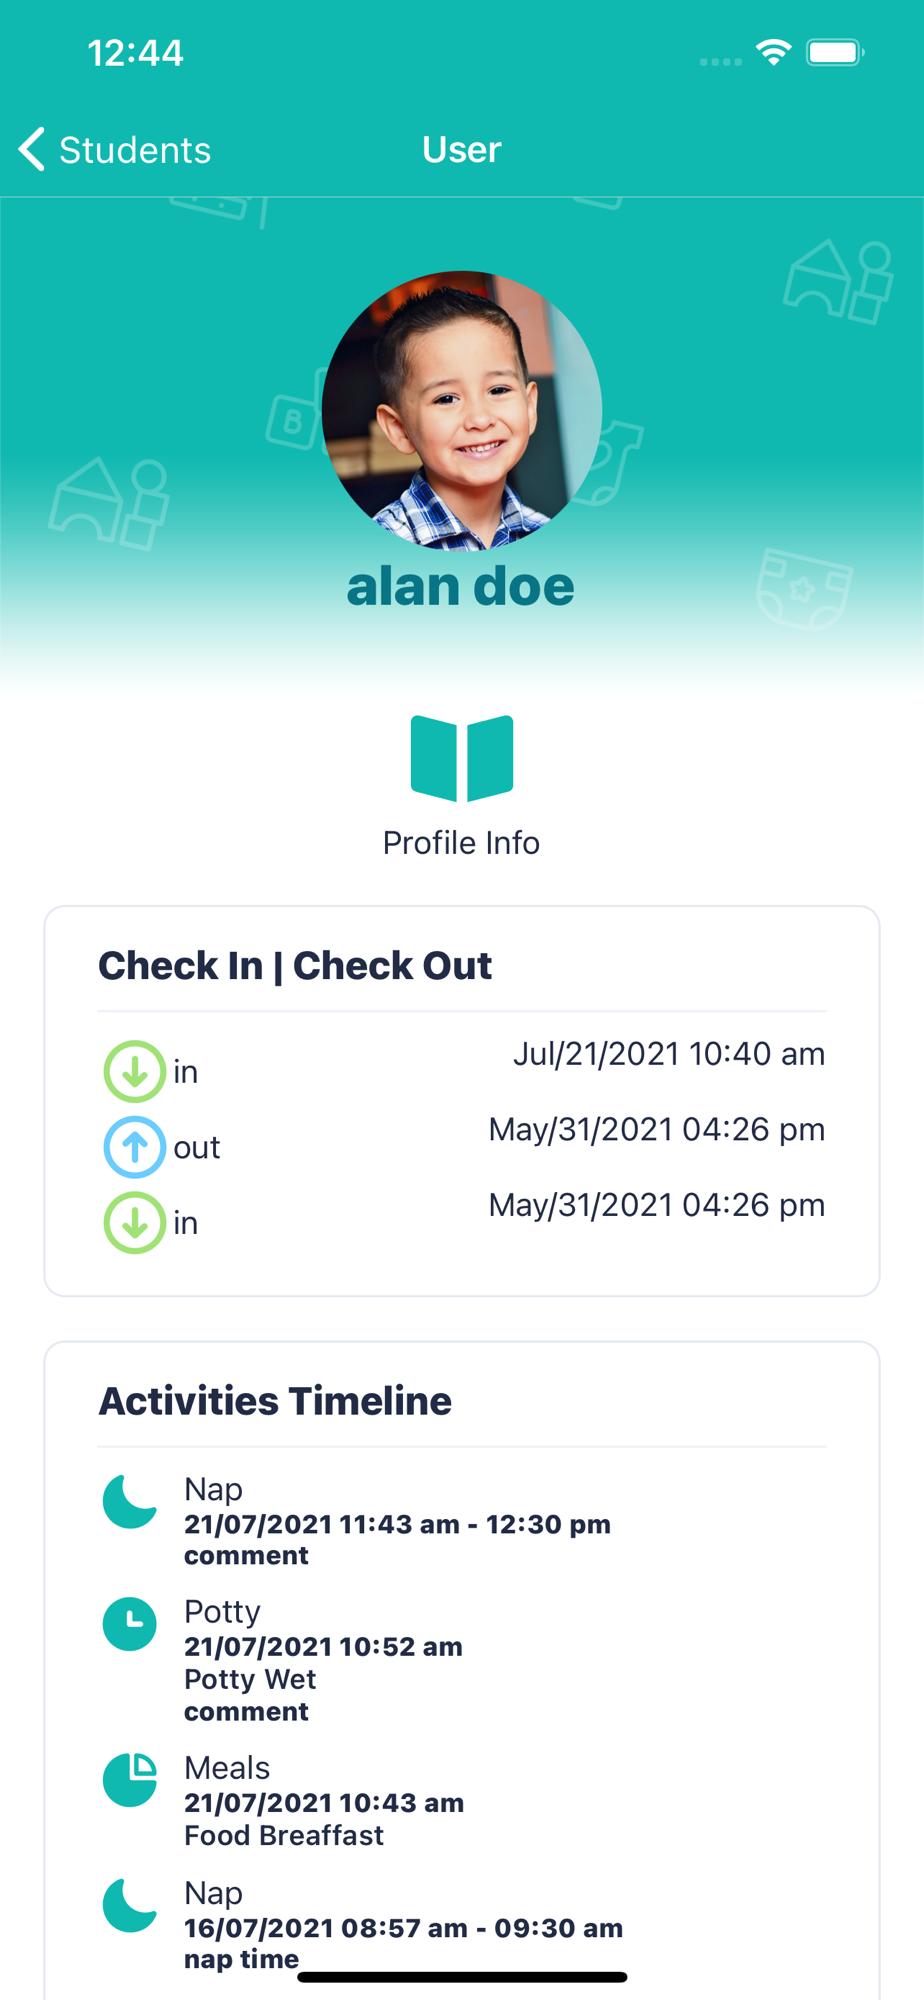Tap the Profile Info label
Viewport: 924px width, 2000px height.
tap(462, 843)
